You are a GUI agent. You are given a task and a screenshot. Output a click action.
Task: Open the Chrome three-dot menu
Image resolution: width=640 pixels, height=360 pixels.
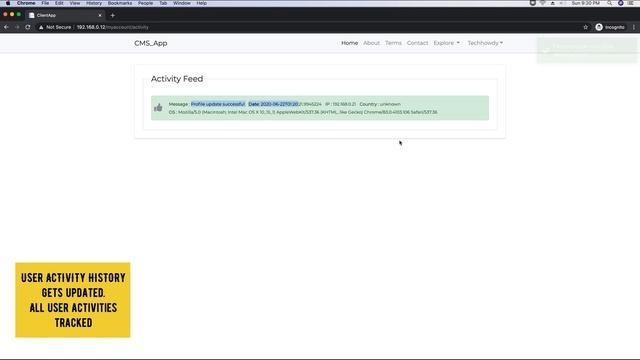[x=634, y=27]
